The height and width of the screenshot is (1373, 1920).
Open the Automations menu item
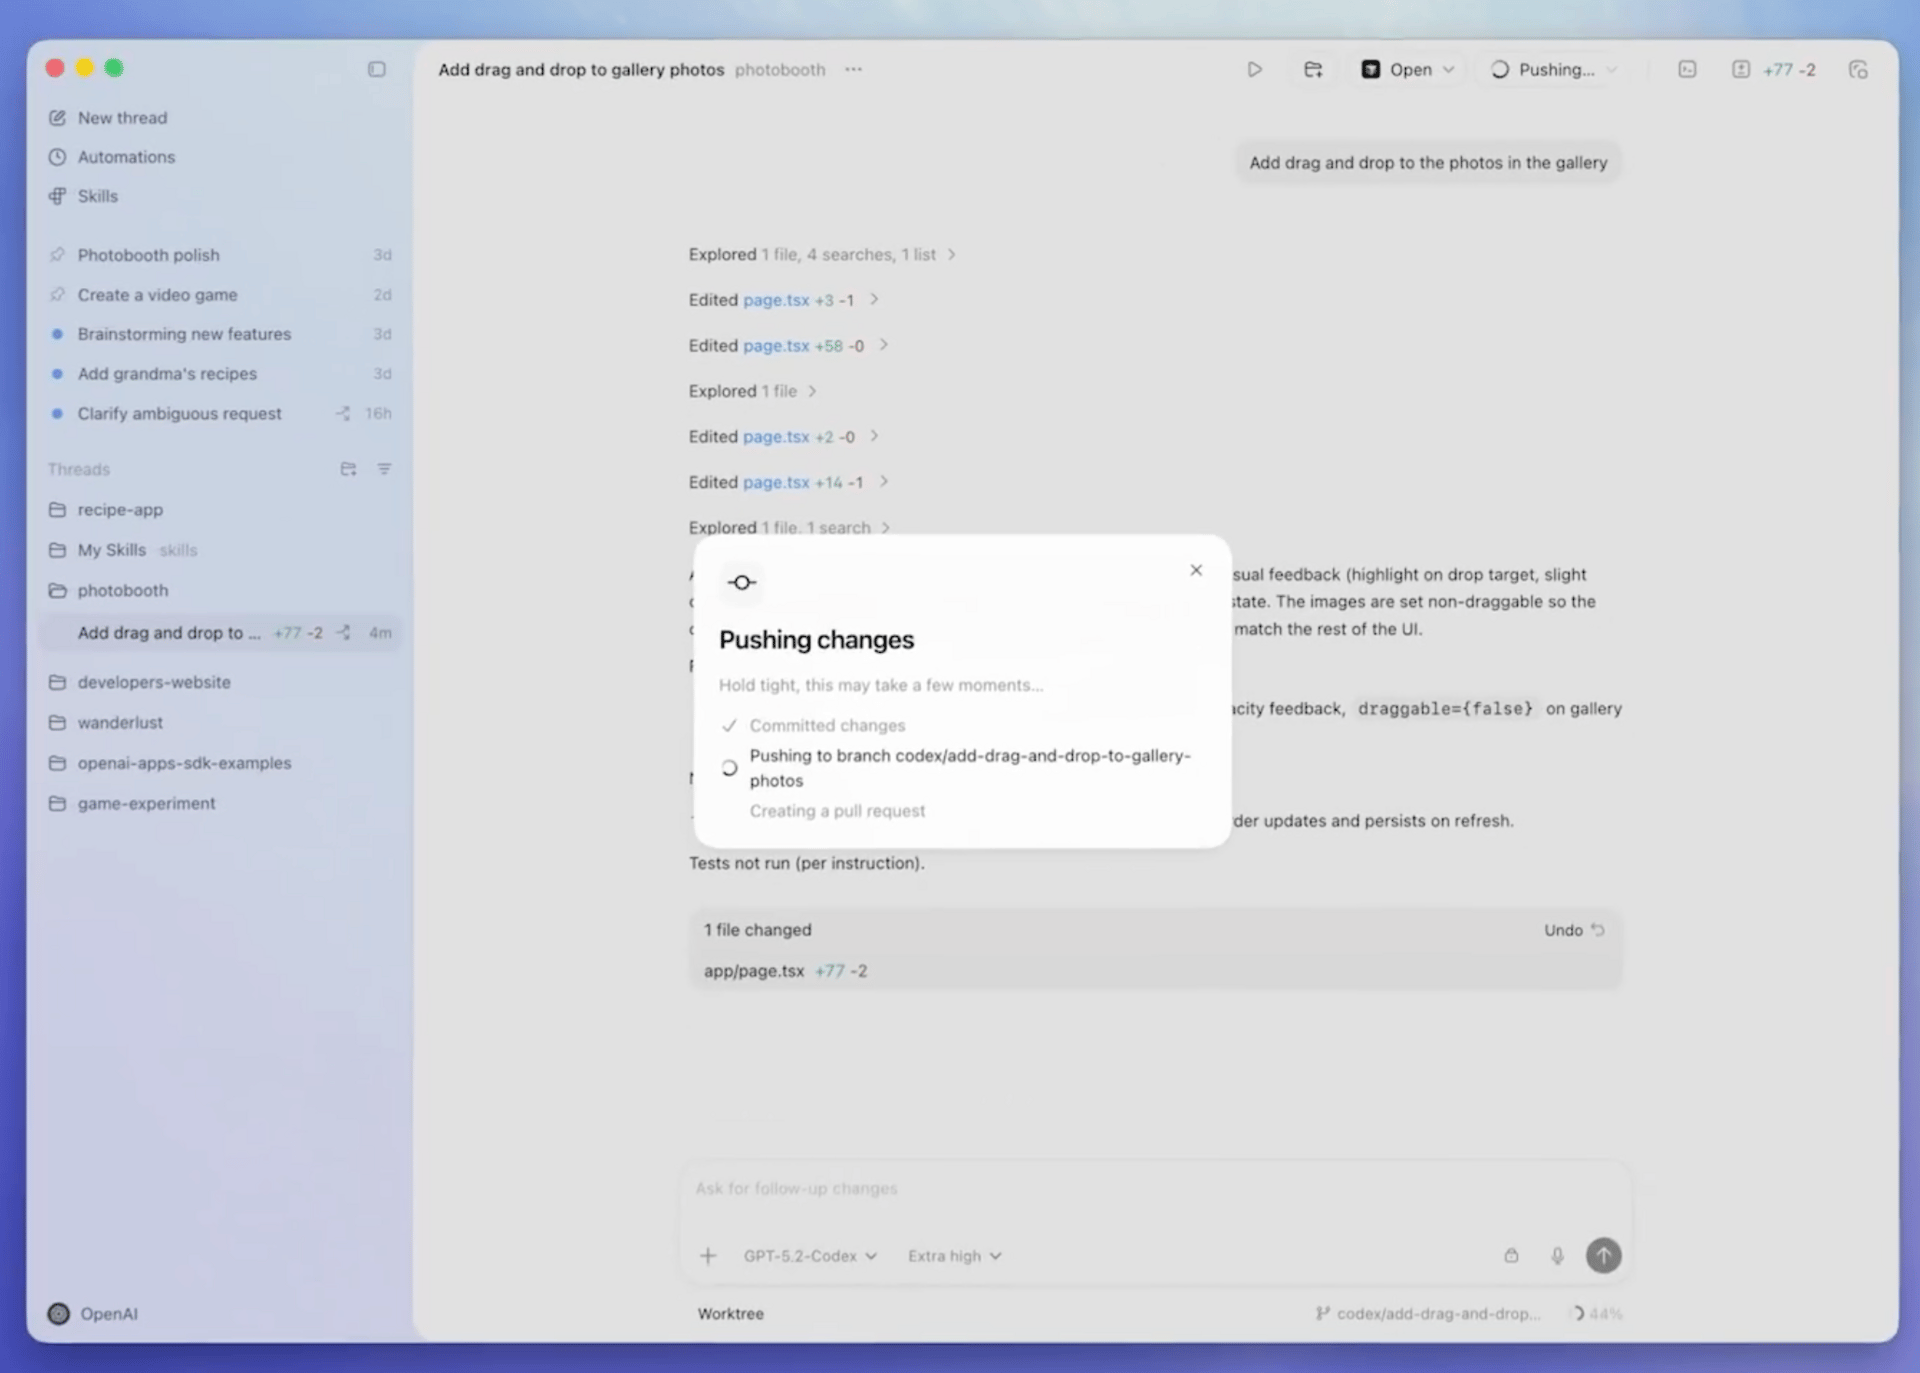126,157
